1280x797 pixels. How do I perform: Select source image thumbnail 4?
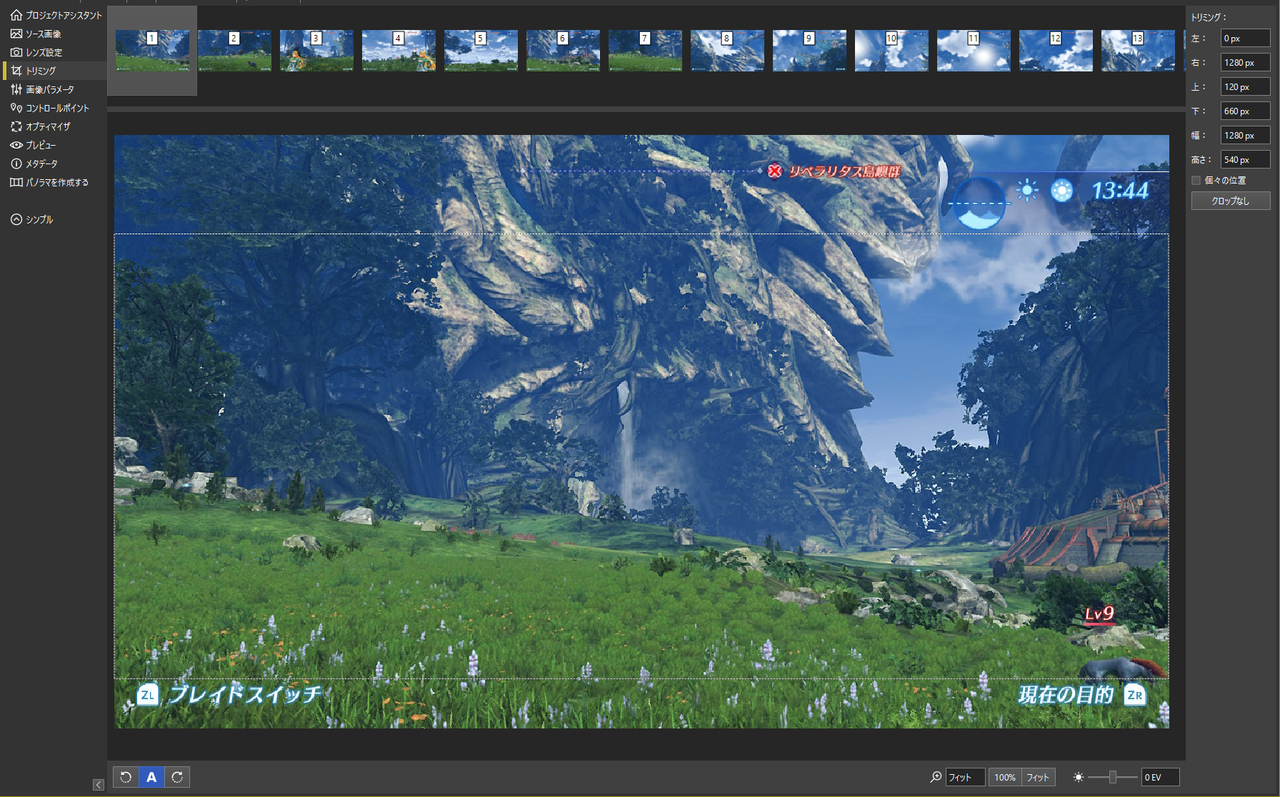pos(398,50)
